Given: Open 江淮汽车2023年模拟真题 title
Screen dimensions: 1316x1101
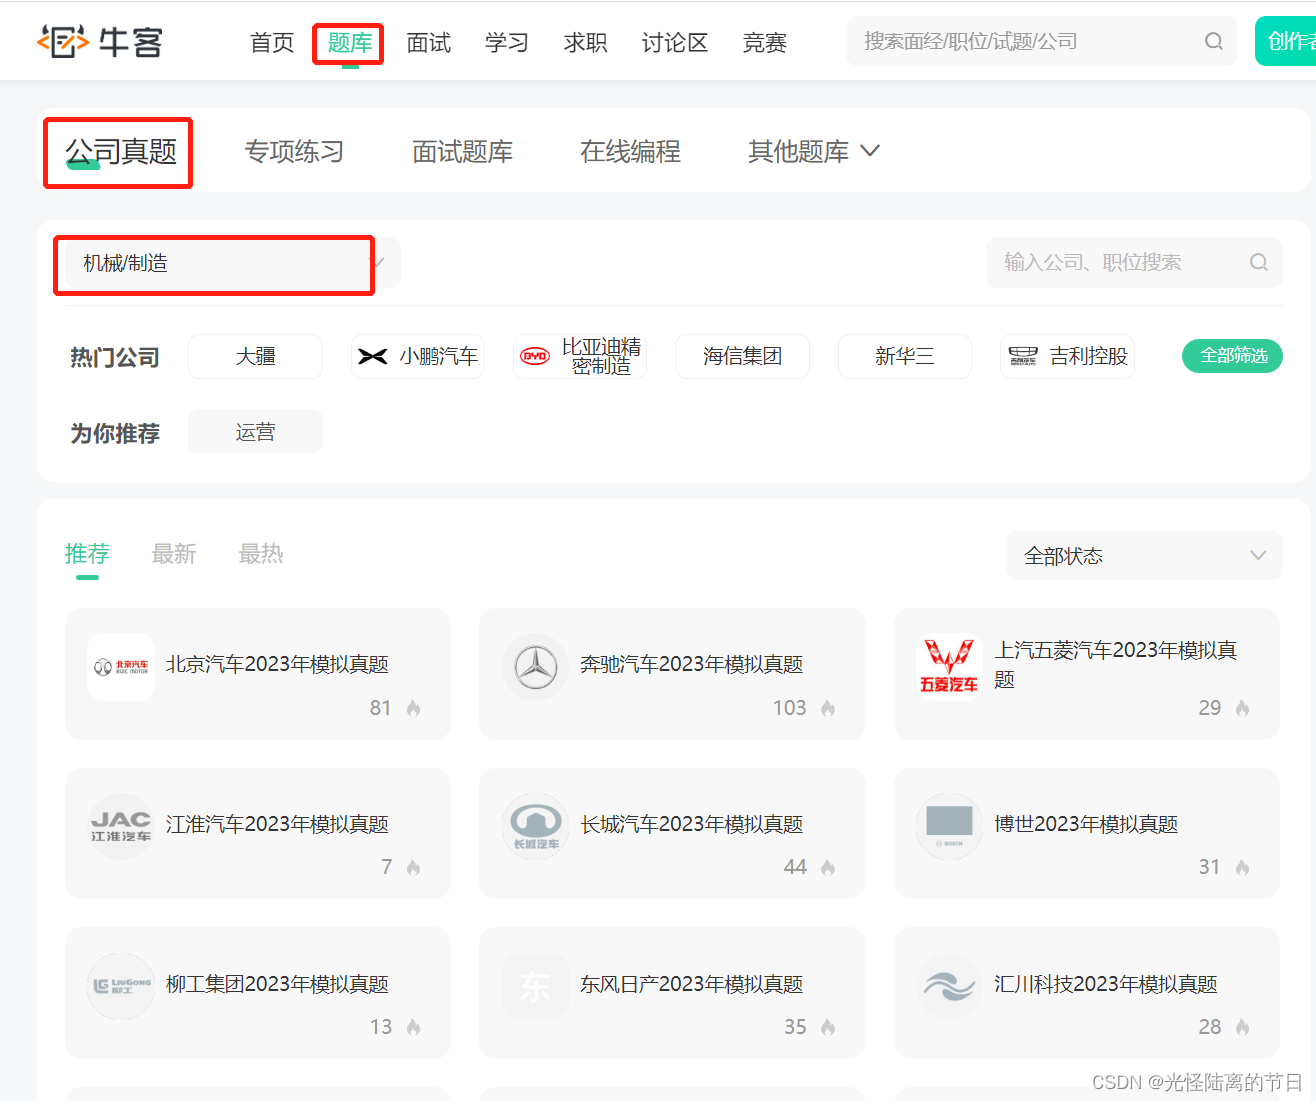Looking at the screenshot, I should coord(277,824).
